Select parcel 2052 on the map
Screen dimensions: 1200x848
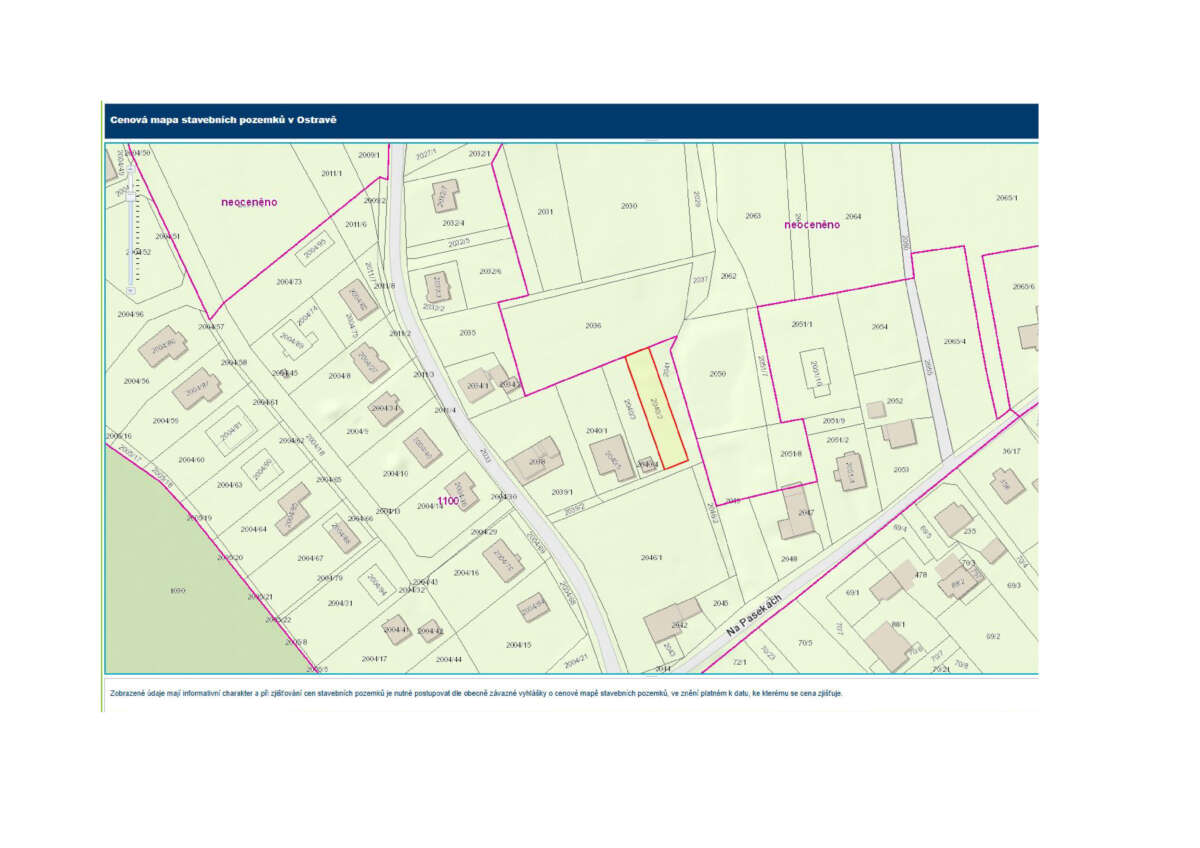895,401
